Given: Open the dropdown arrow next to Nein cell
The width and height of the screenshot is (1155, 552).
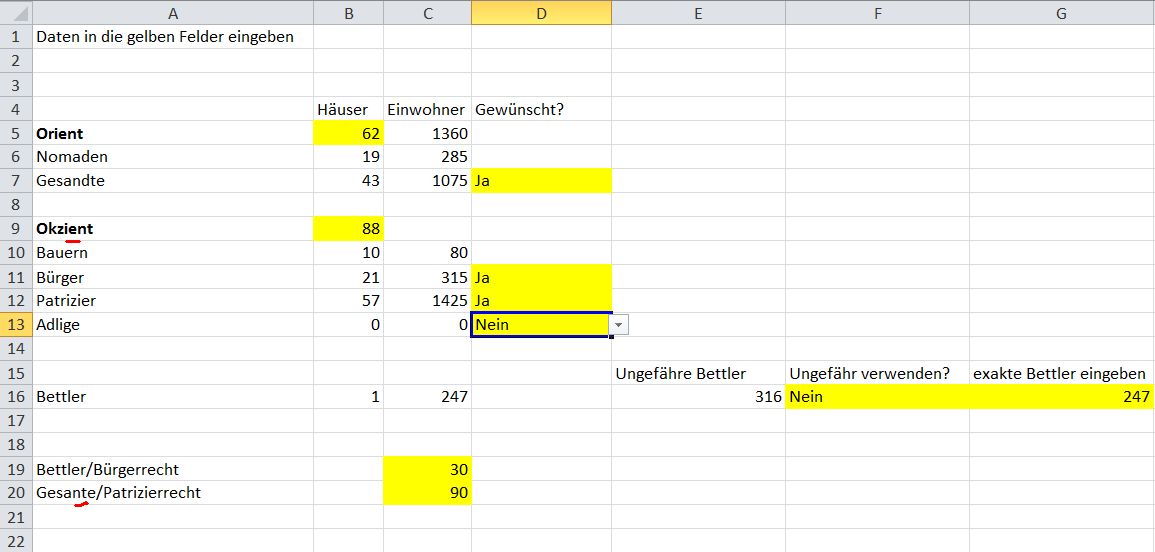Looking at the screenshot, I should 620,325.
